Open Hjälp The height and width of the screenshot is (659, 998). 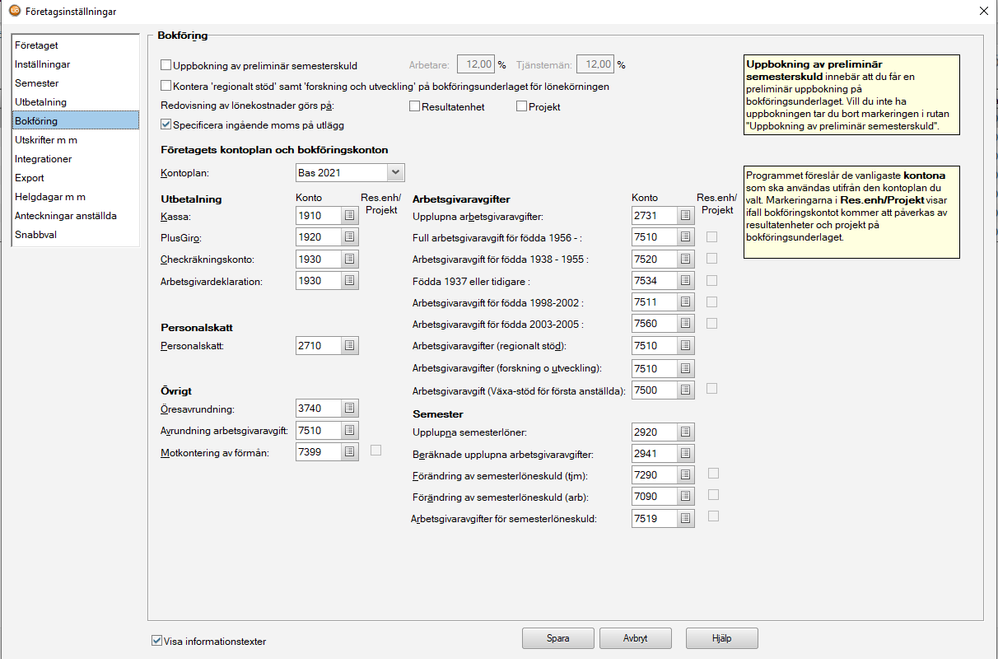[722, 638]
